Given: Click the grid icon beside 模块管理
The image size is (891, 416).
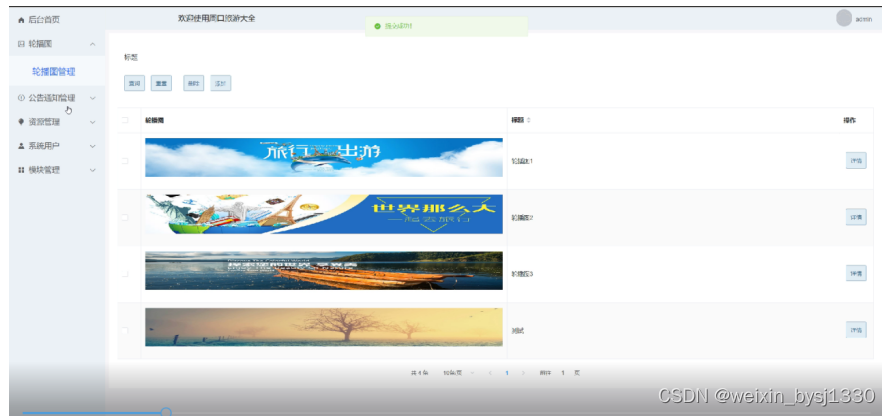Looking at the screenshot, I should pos(22,169).
